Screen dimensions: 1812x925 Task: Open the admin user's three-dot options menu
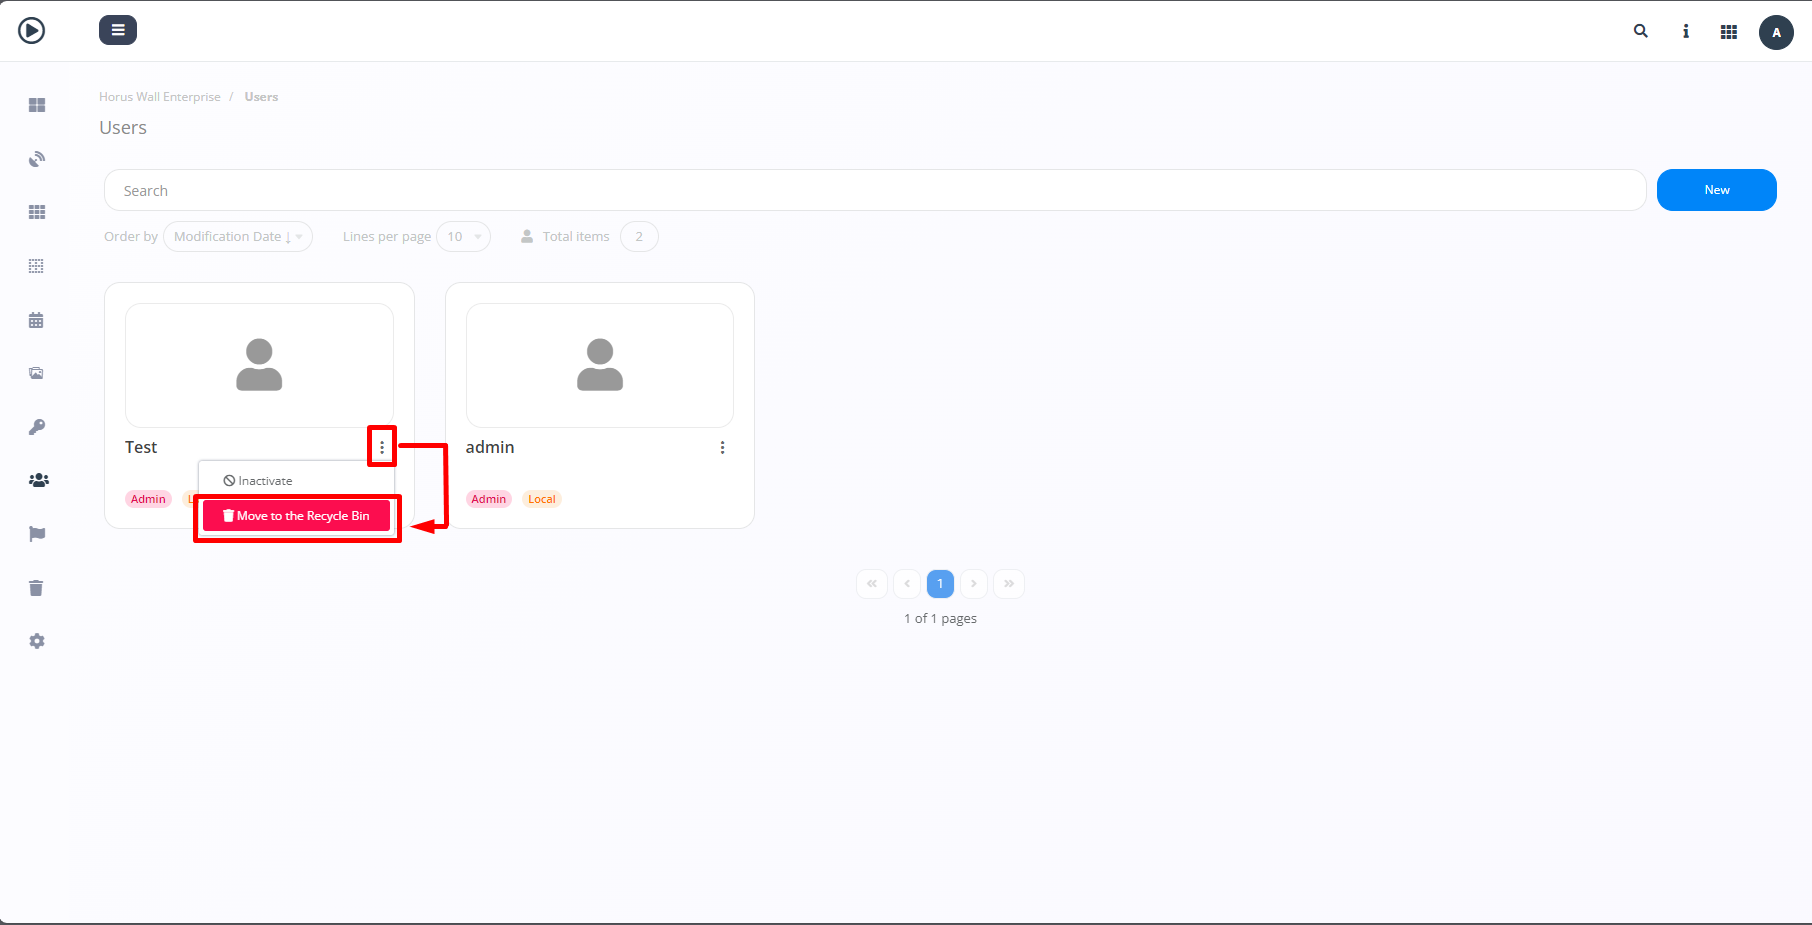point(723,447)
